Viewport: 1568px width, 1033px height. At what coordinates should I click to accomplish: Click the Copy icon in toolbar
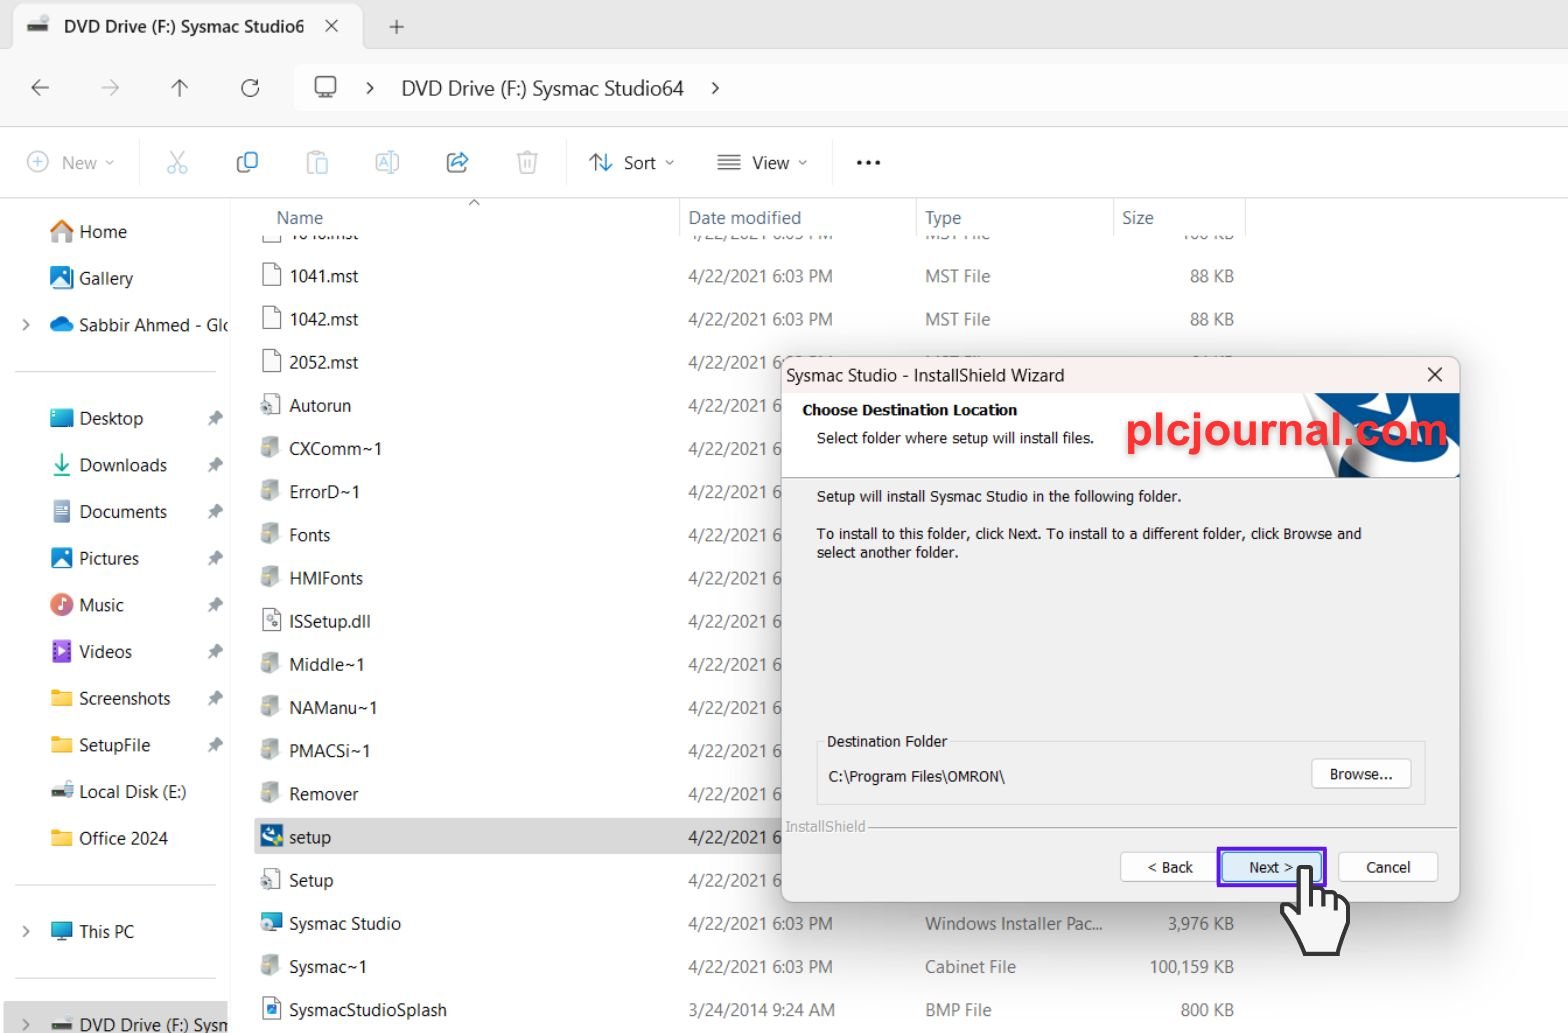pyautogui.click(x=247, y=162)
